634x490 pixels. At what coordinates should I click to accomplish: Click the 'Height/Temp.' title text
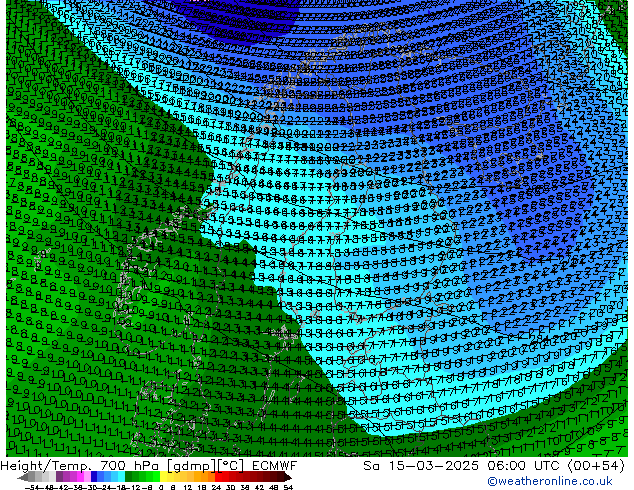coord(45,466)
